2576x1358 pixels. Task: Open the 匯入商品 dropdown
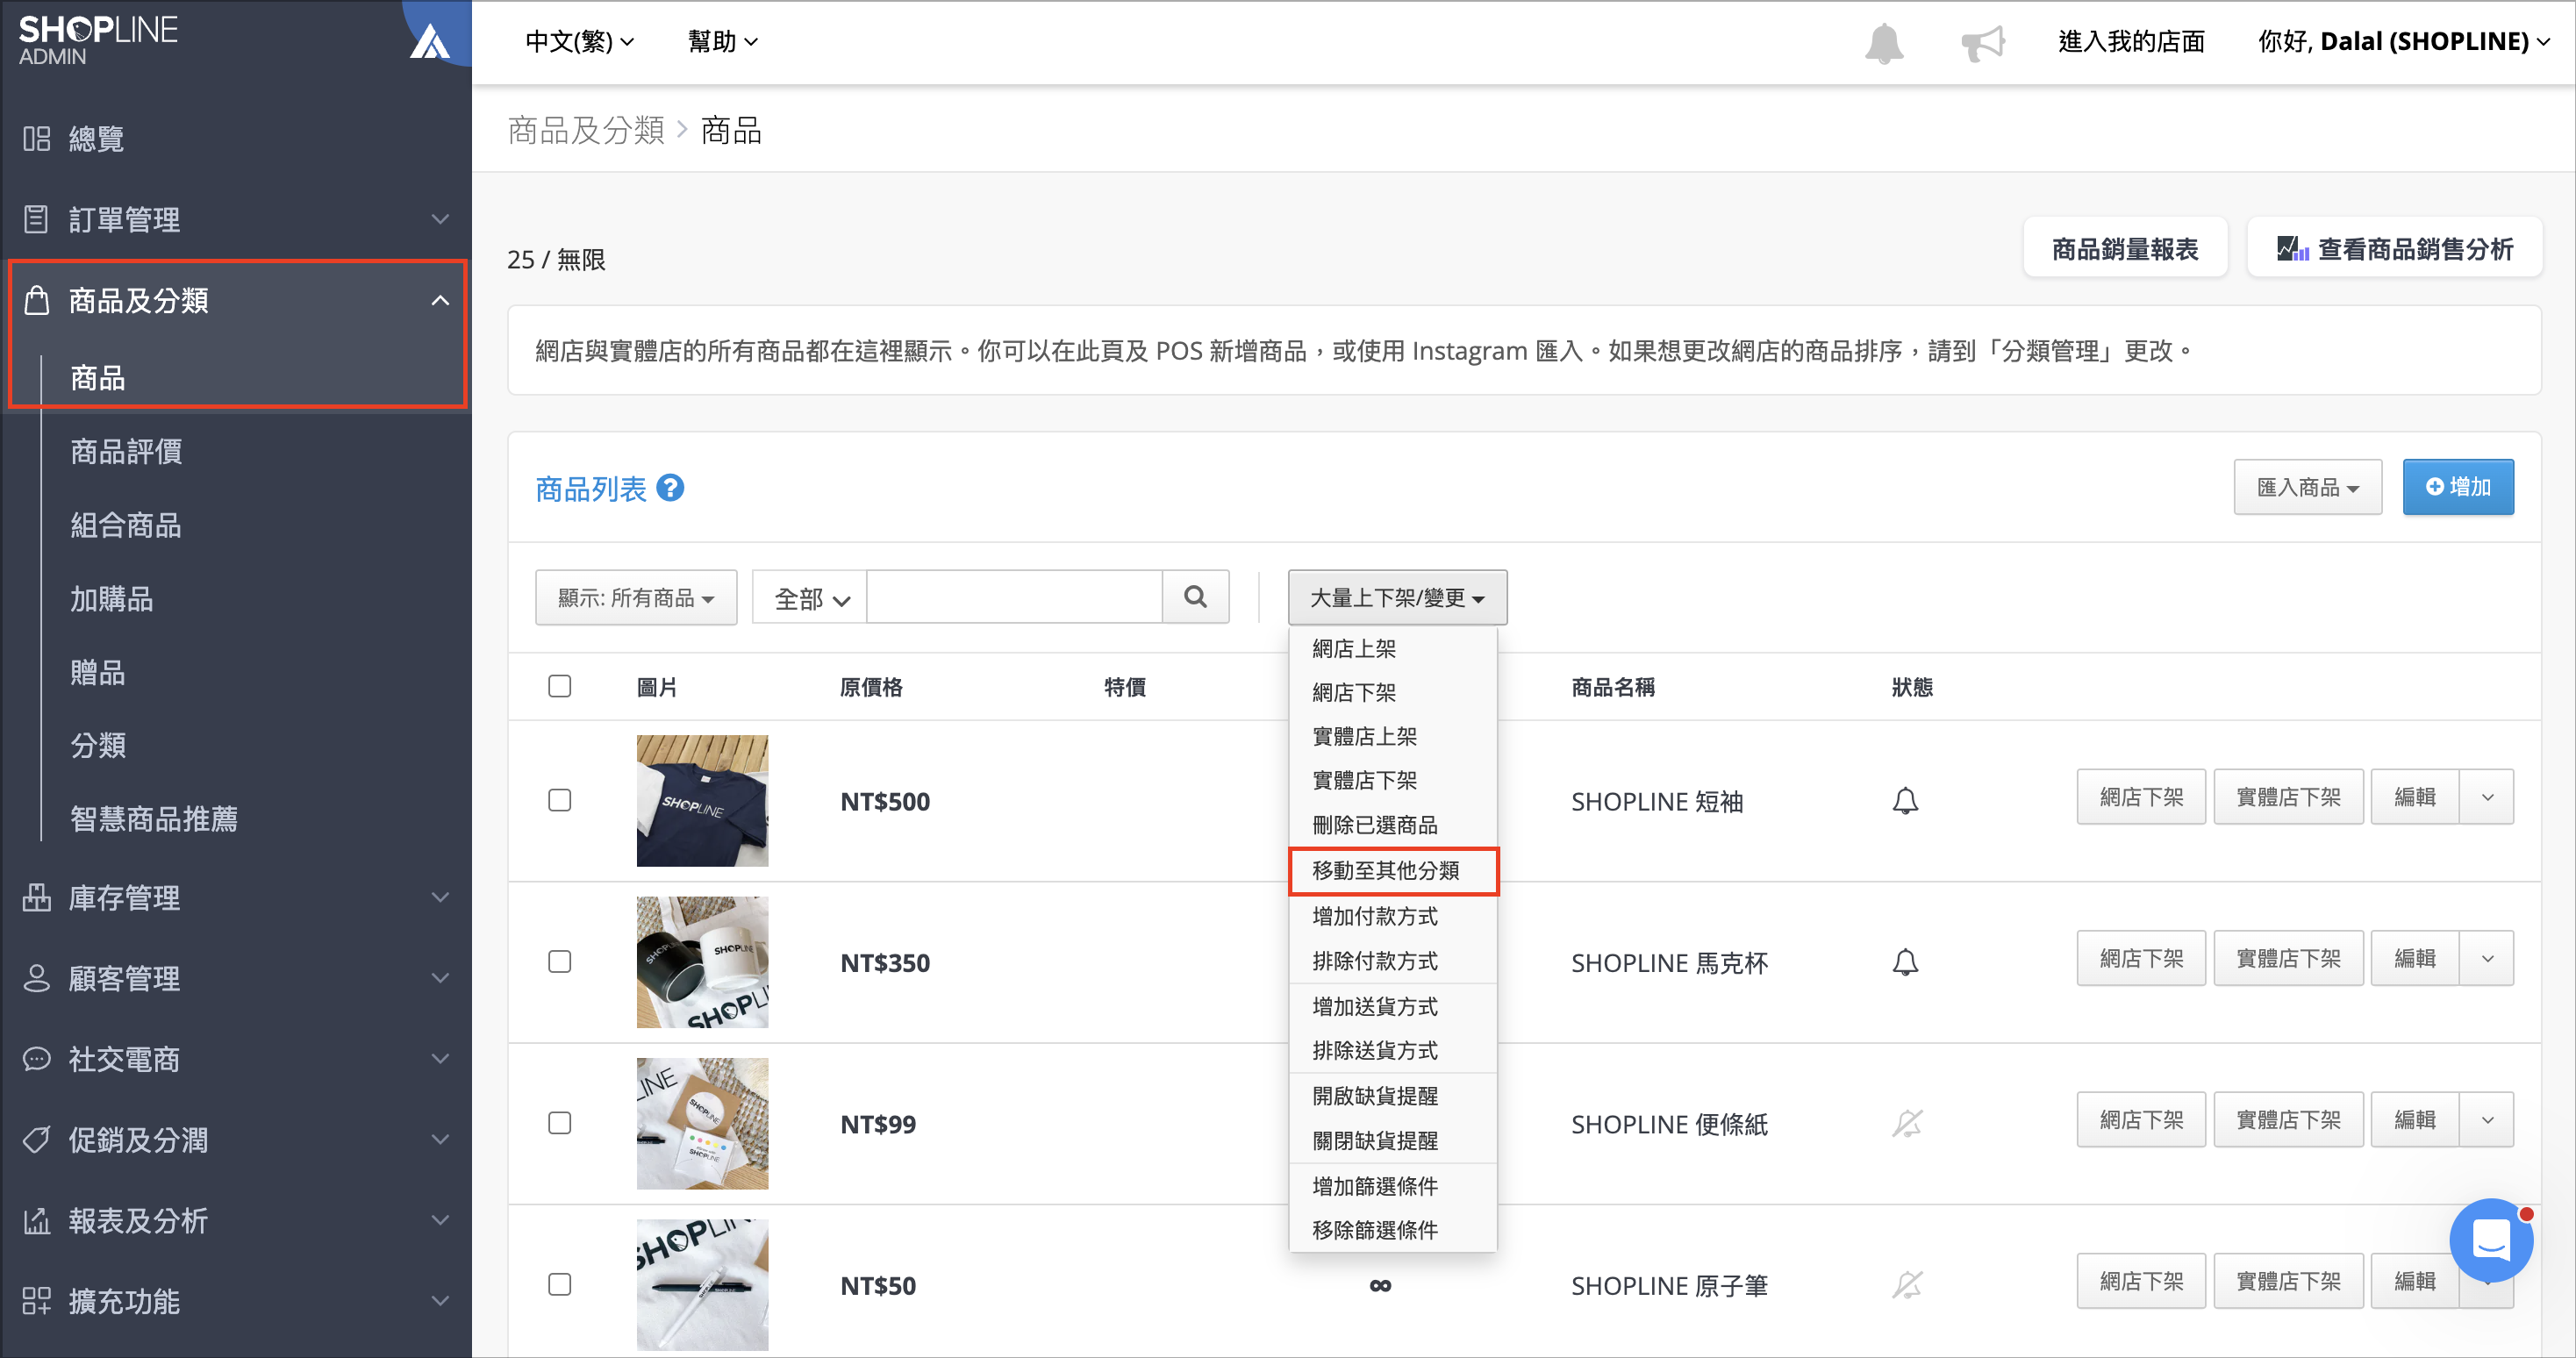(2307, 488)
